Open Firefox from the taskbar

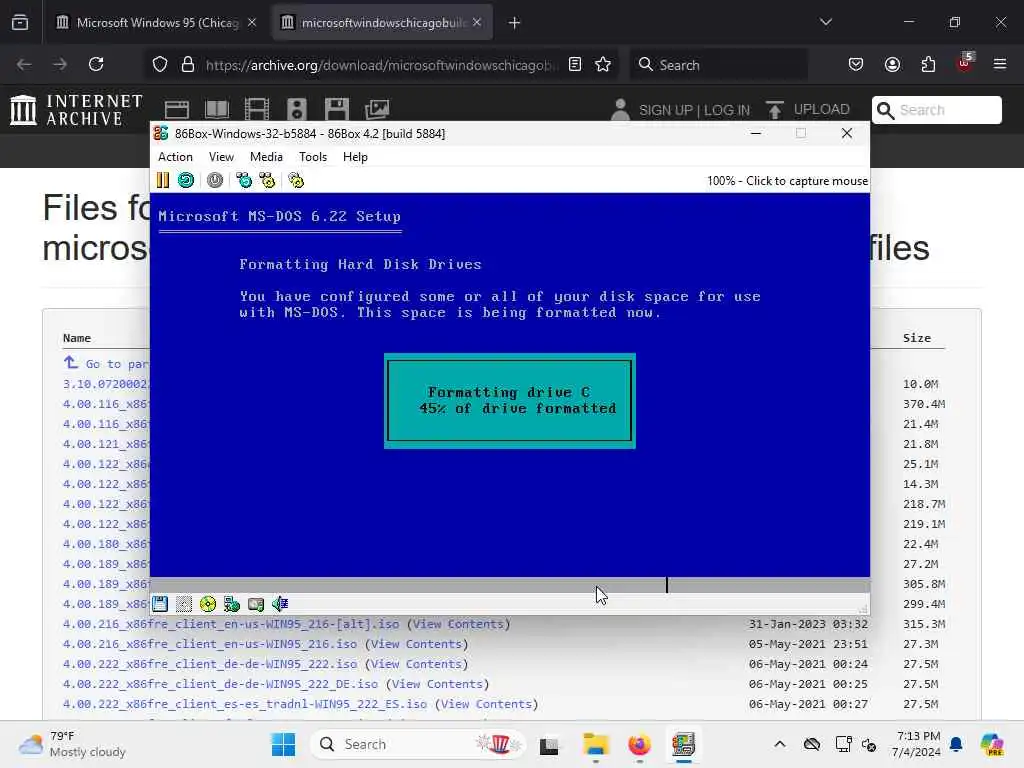[x=639, y=744]
